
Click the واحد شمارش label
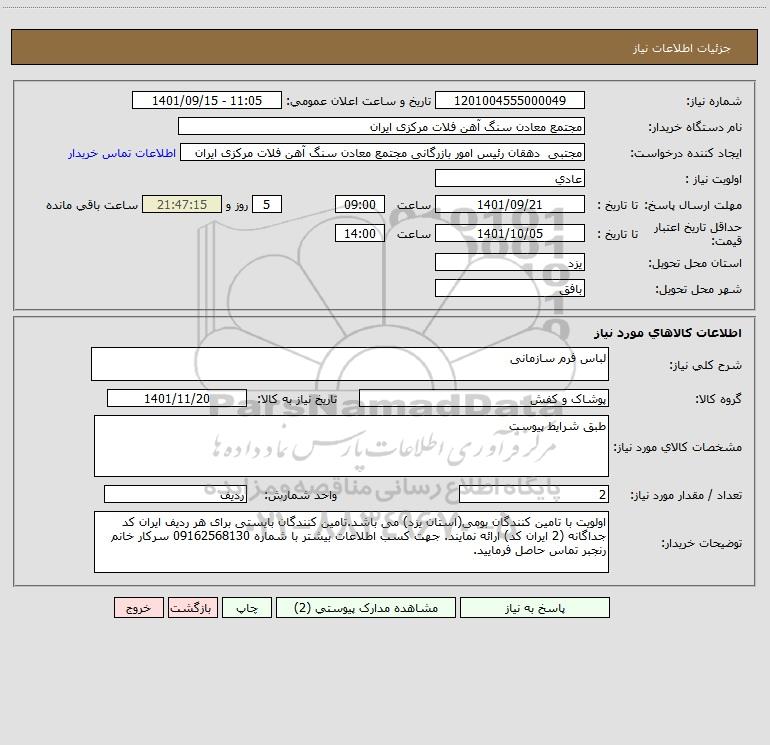[301, 496]
